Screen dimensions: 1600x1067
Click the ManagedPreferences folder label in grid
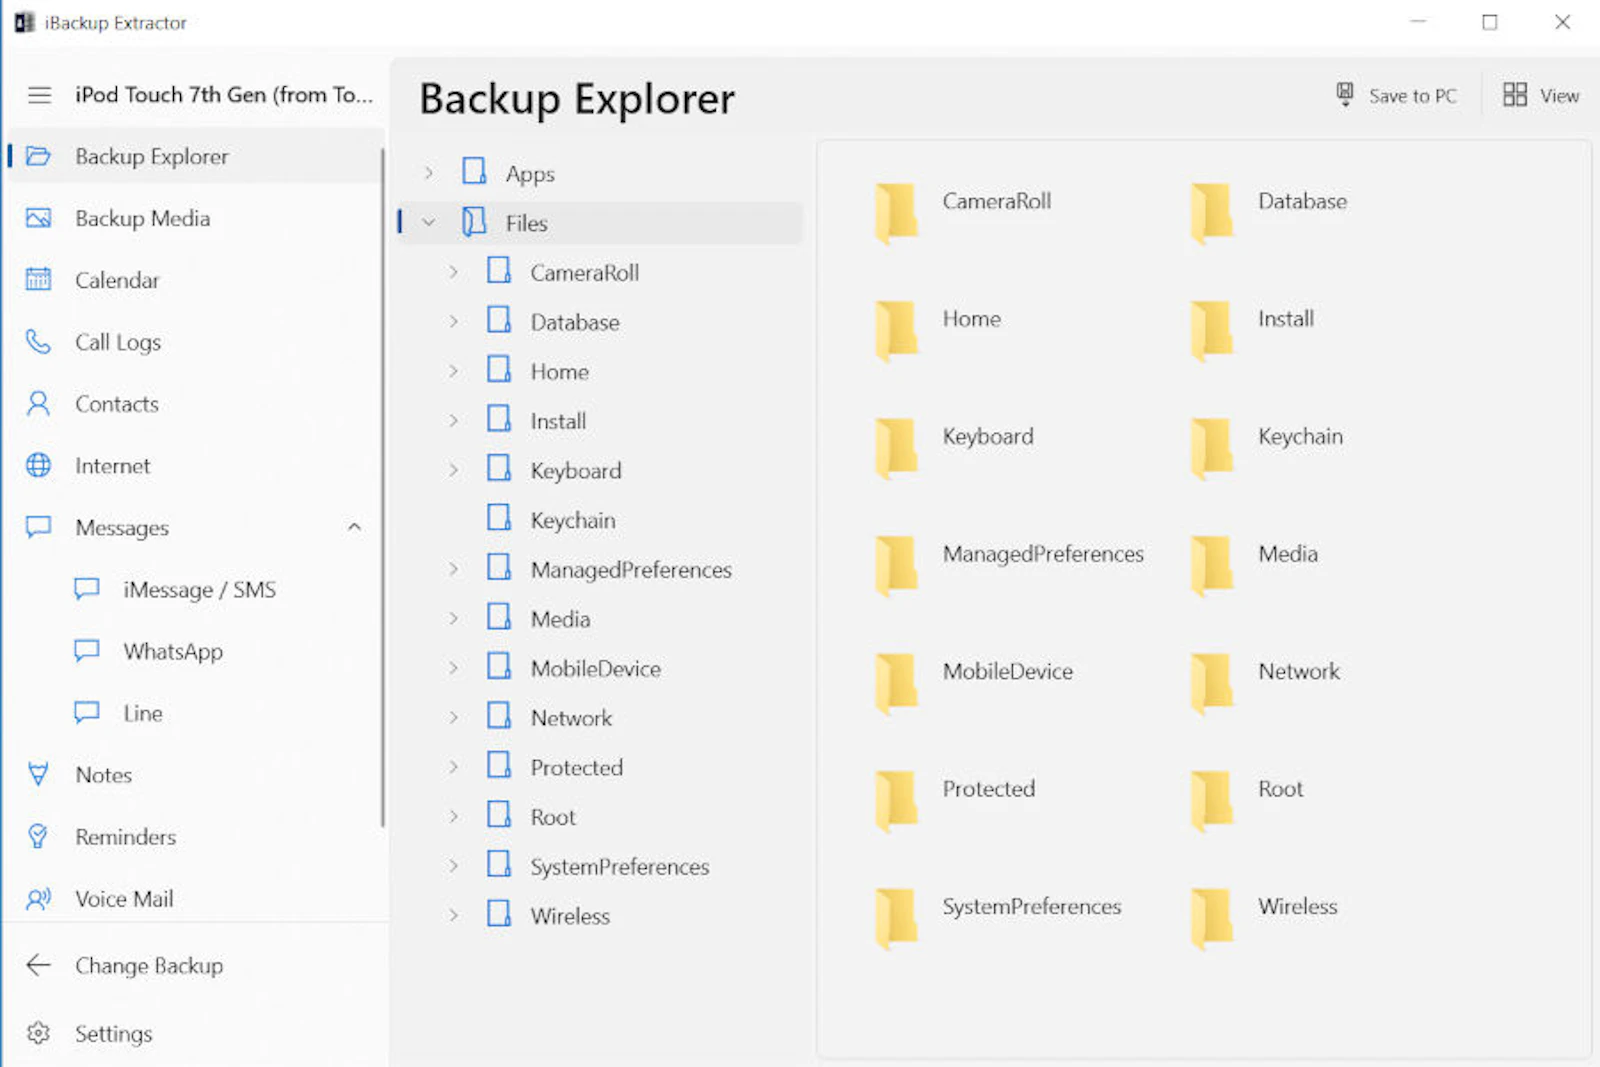coord(1043,554)
